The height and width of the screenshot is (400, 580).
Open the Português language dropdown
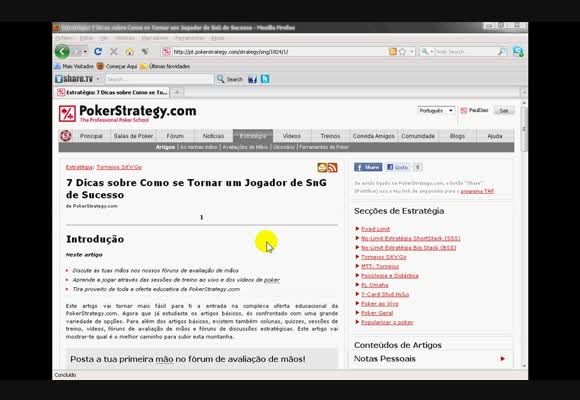coord(436,110)
